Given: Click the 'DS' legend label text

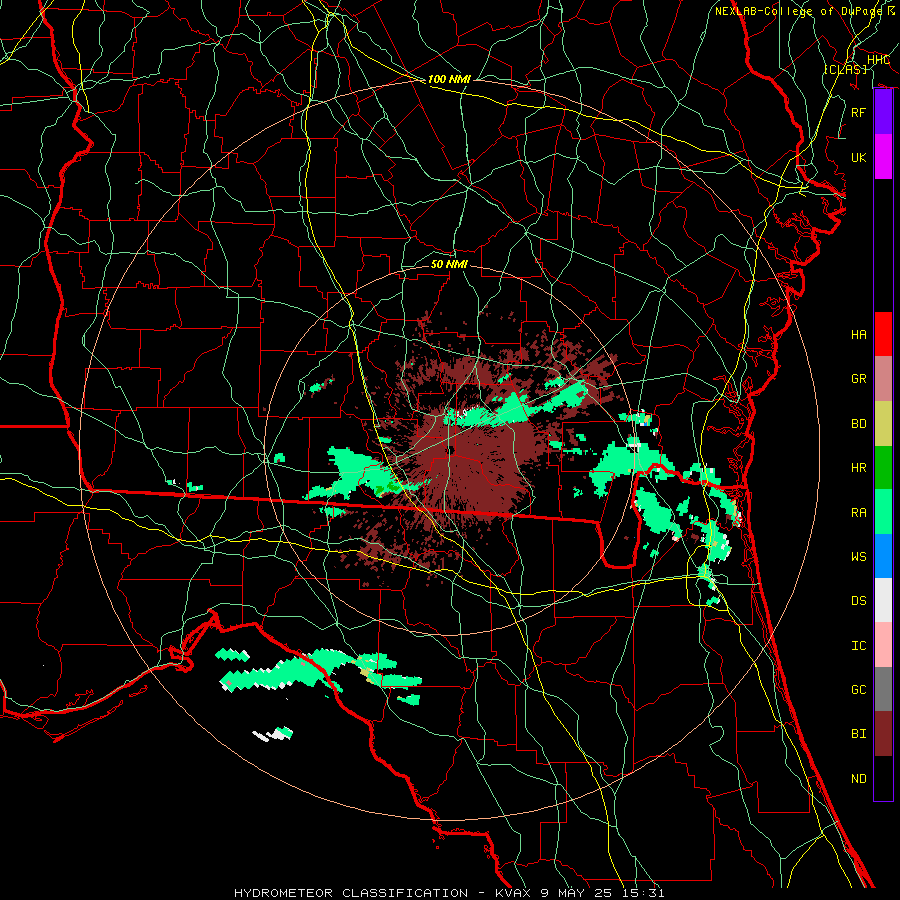Looking at the screenshot, I should coord(858,601).
